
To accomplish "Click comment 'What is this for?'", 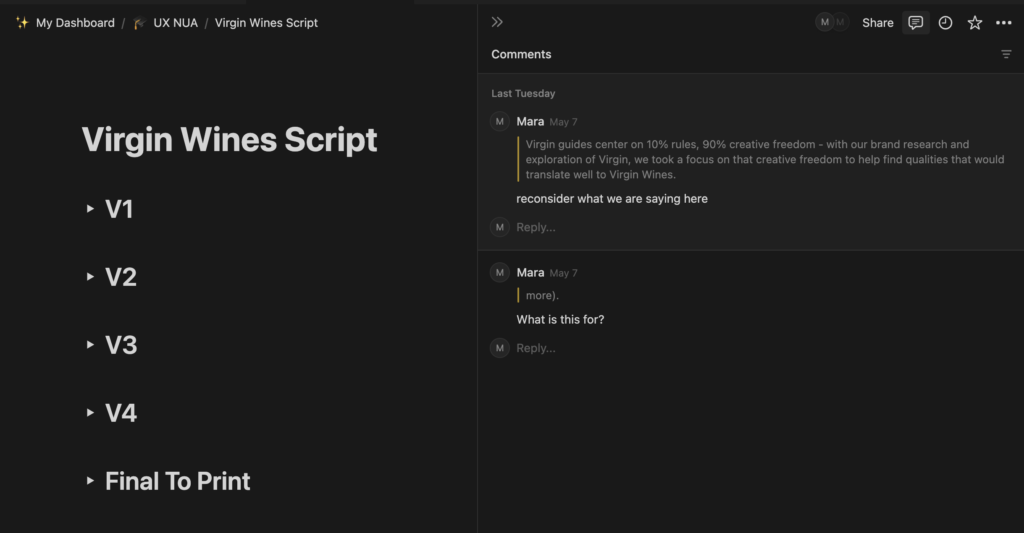I will click(560, 319).
